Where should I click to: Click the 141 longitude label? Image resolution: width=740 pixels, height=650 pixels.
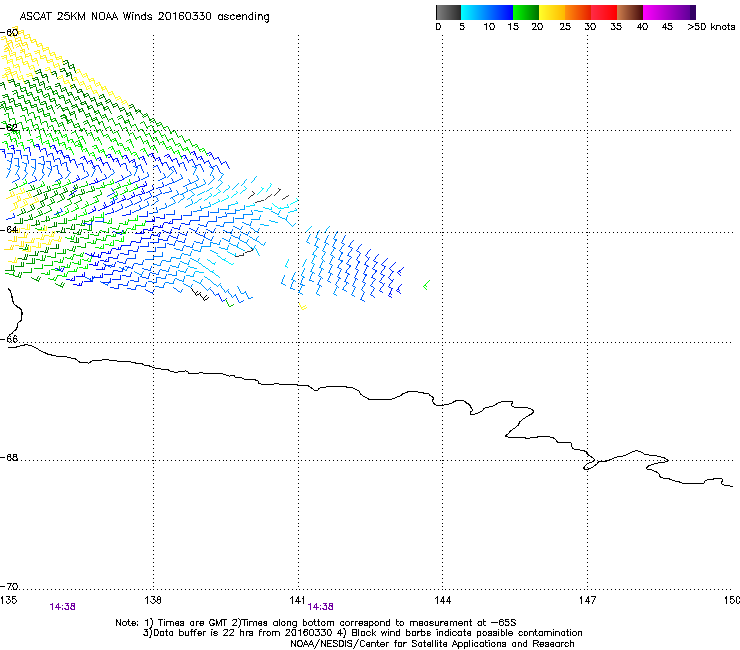click(297, 600)
